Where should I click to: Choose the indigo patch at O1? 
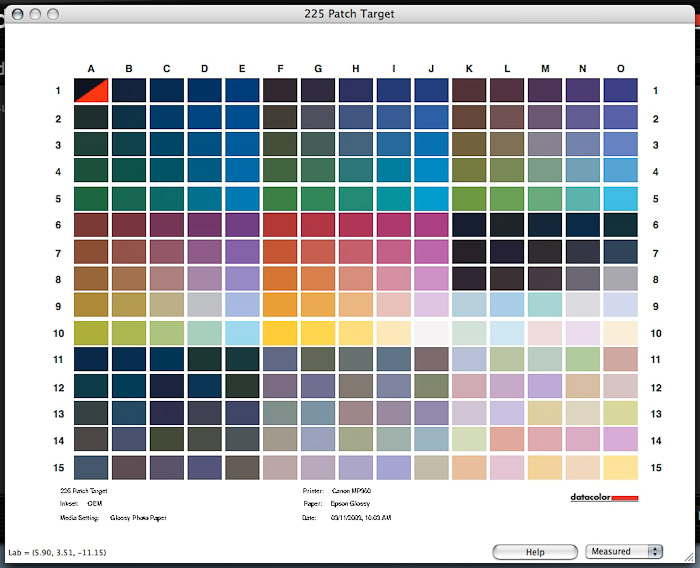(620, 90)
